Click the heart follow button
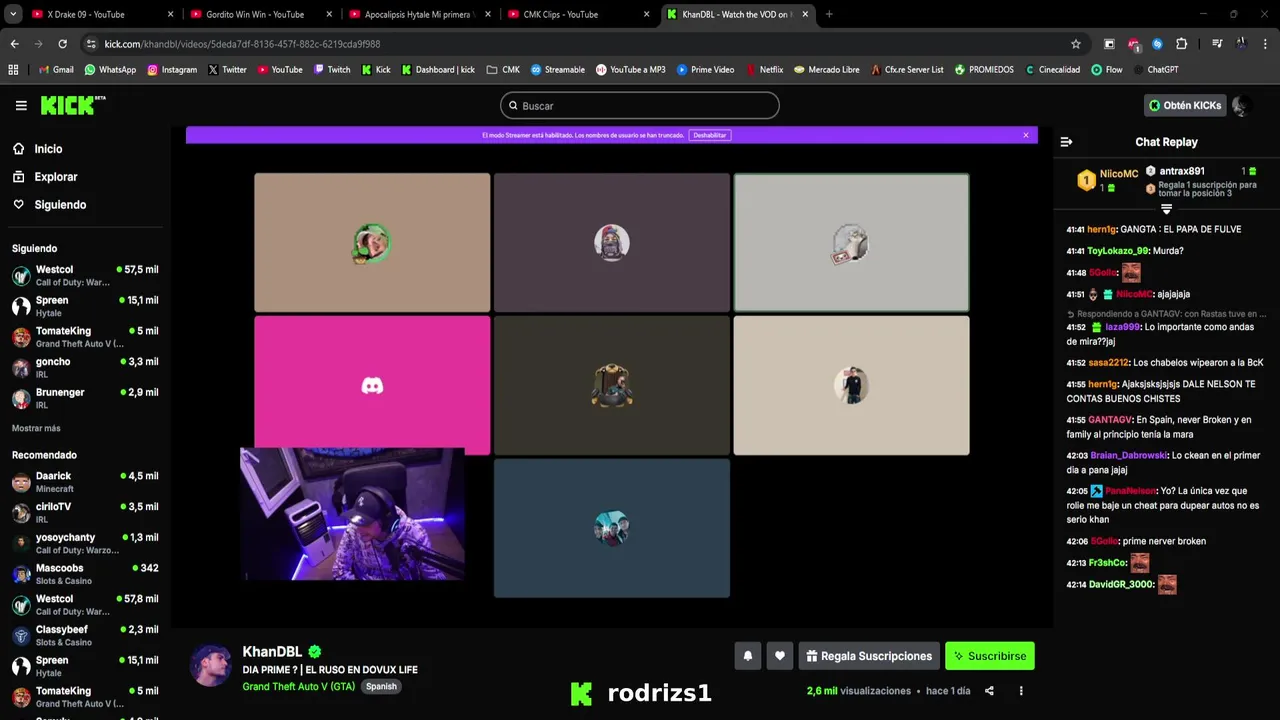1280x720 pixels. click(780, 656)
